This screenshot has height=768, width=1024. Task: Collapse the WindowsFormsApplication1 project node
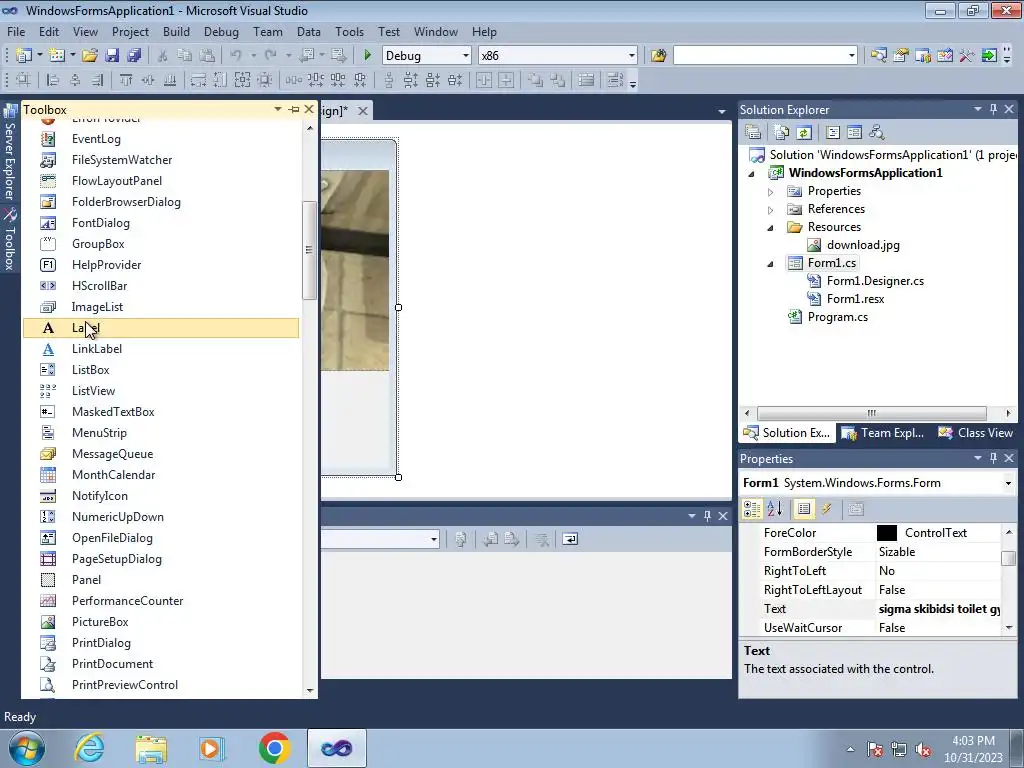point(751,174)
